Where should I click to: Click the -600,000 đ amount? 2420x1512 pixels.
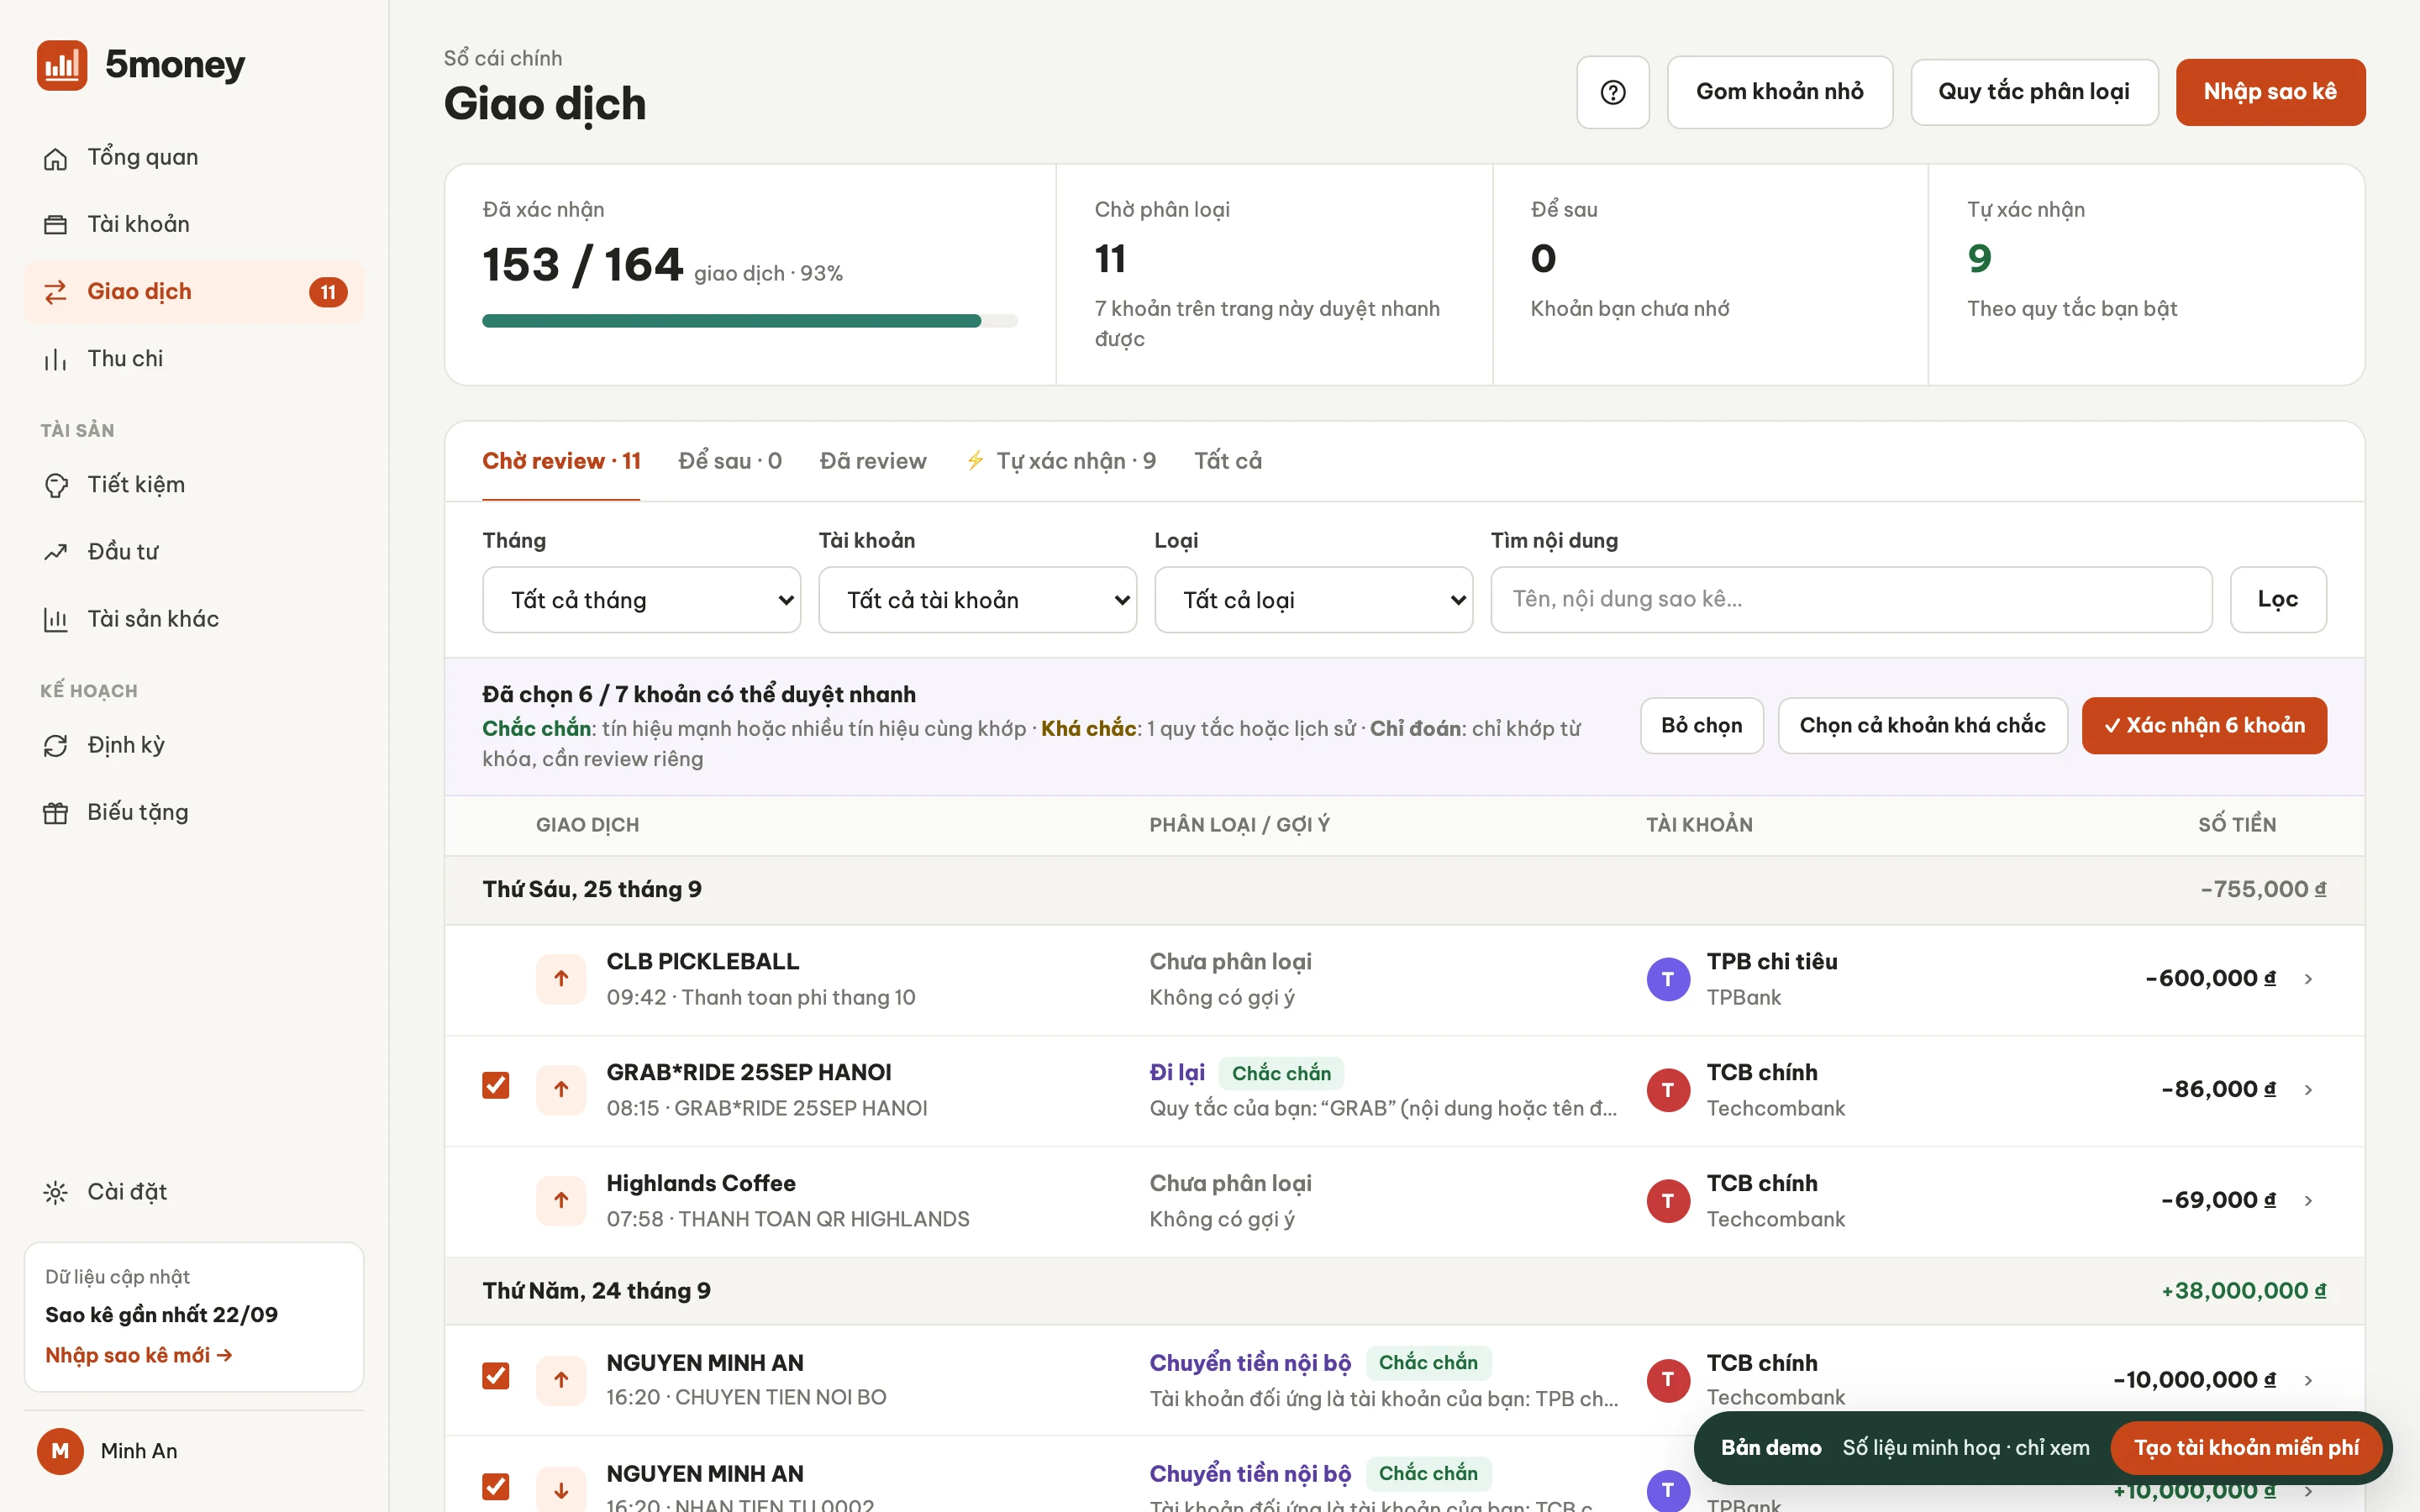(x=2210, y=979)
